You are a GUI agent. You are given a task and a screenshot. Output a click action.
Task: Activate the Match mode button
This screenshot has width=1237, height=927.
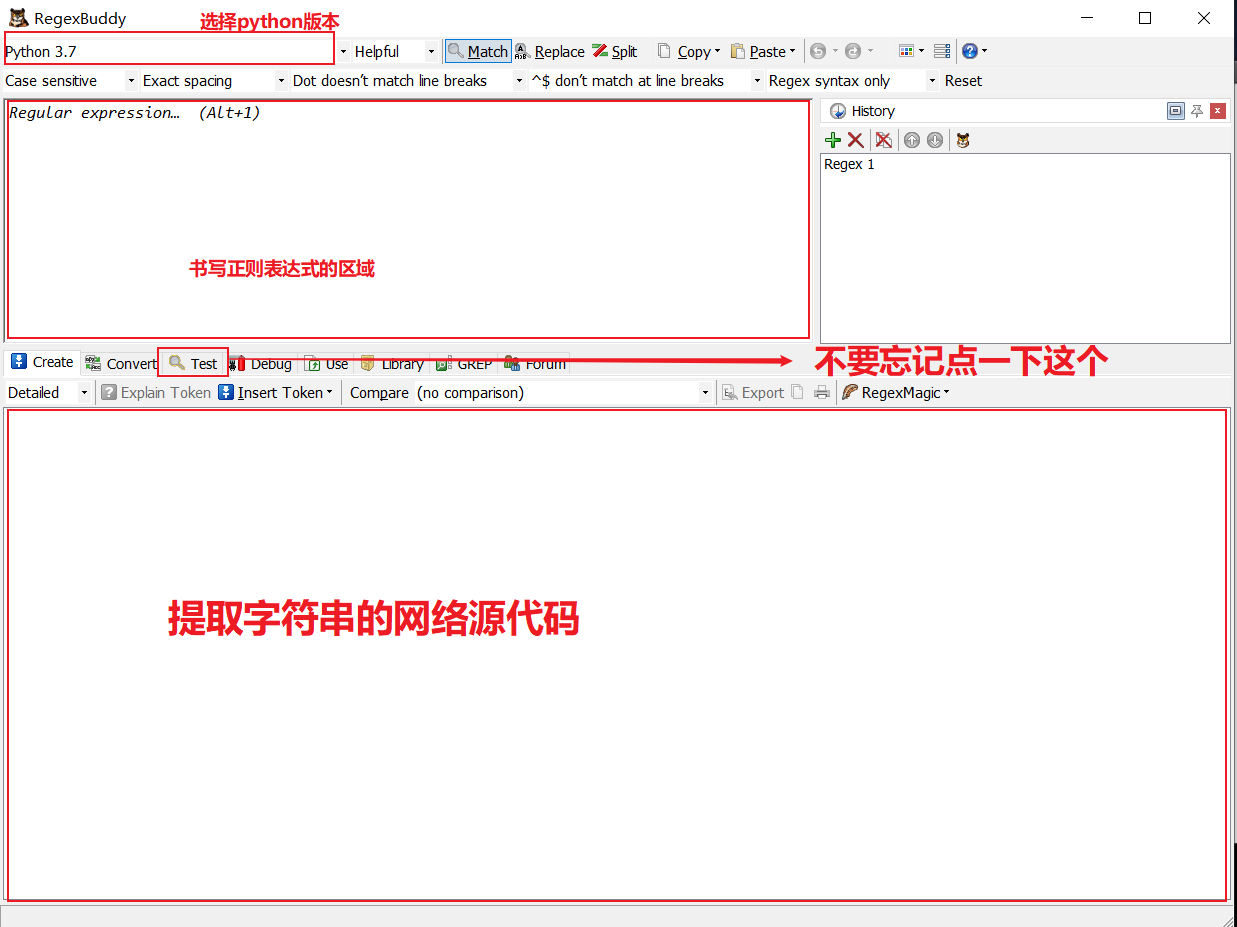click(478, 51)
